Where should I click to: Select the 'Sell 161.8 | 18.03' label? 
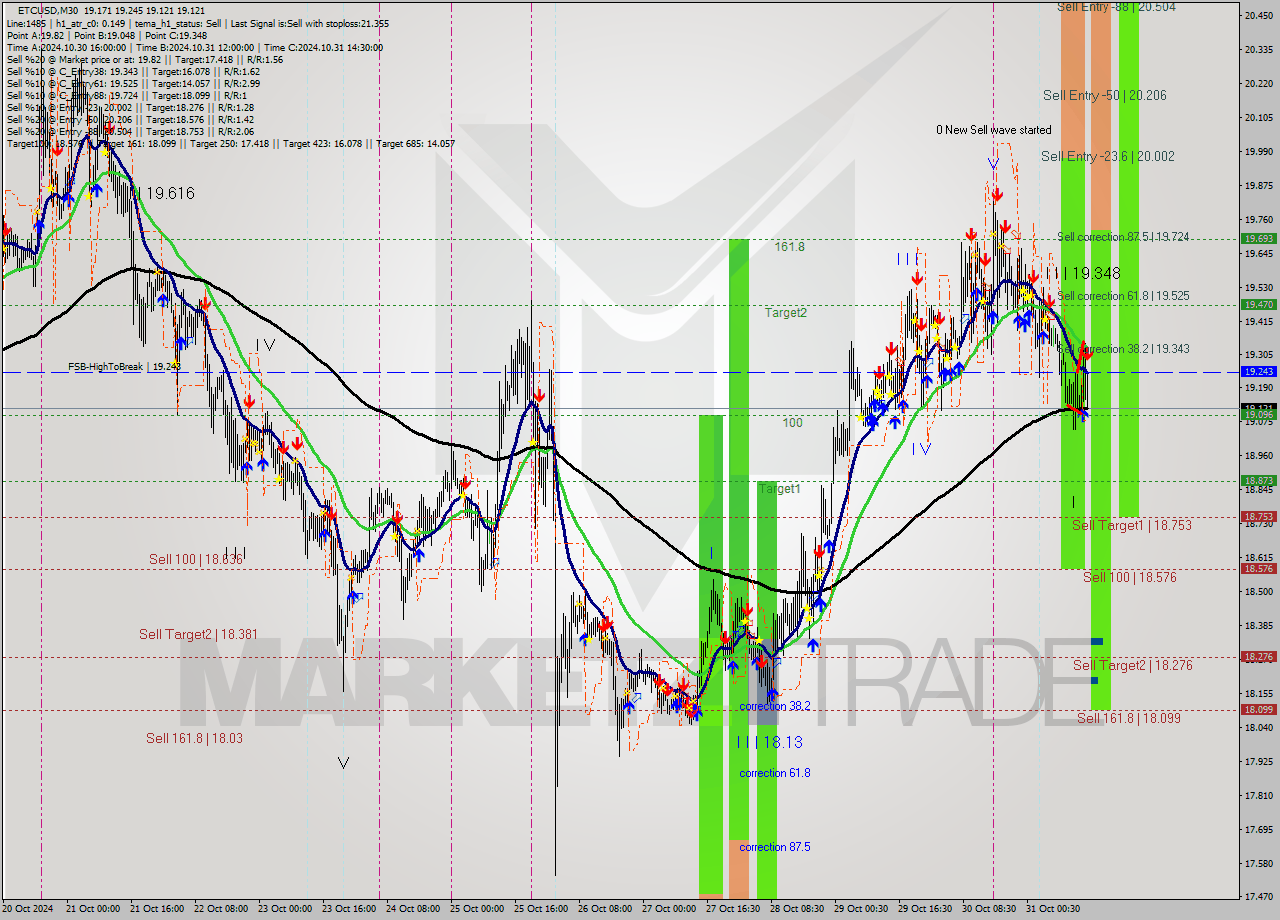click(194, 738)
